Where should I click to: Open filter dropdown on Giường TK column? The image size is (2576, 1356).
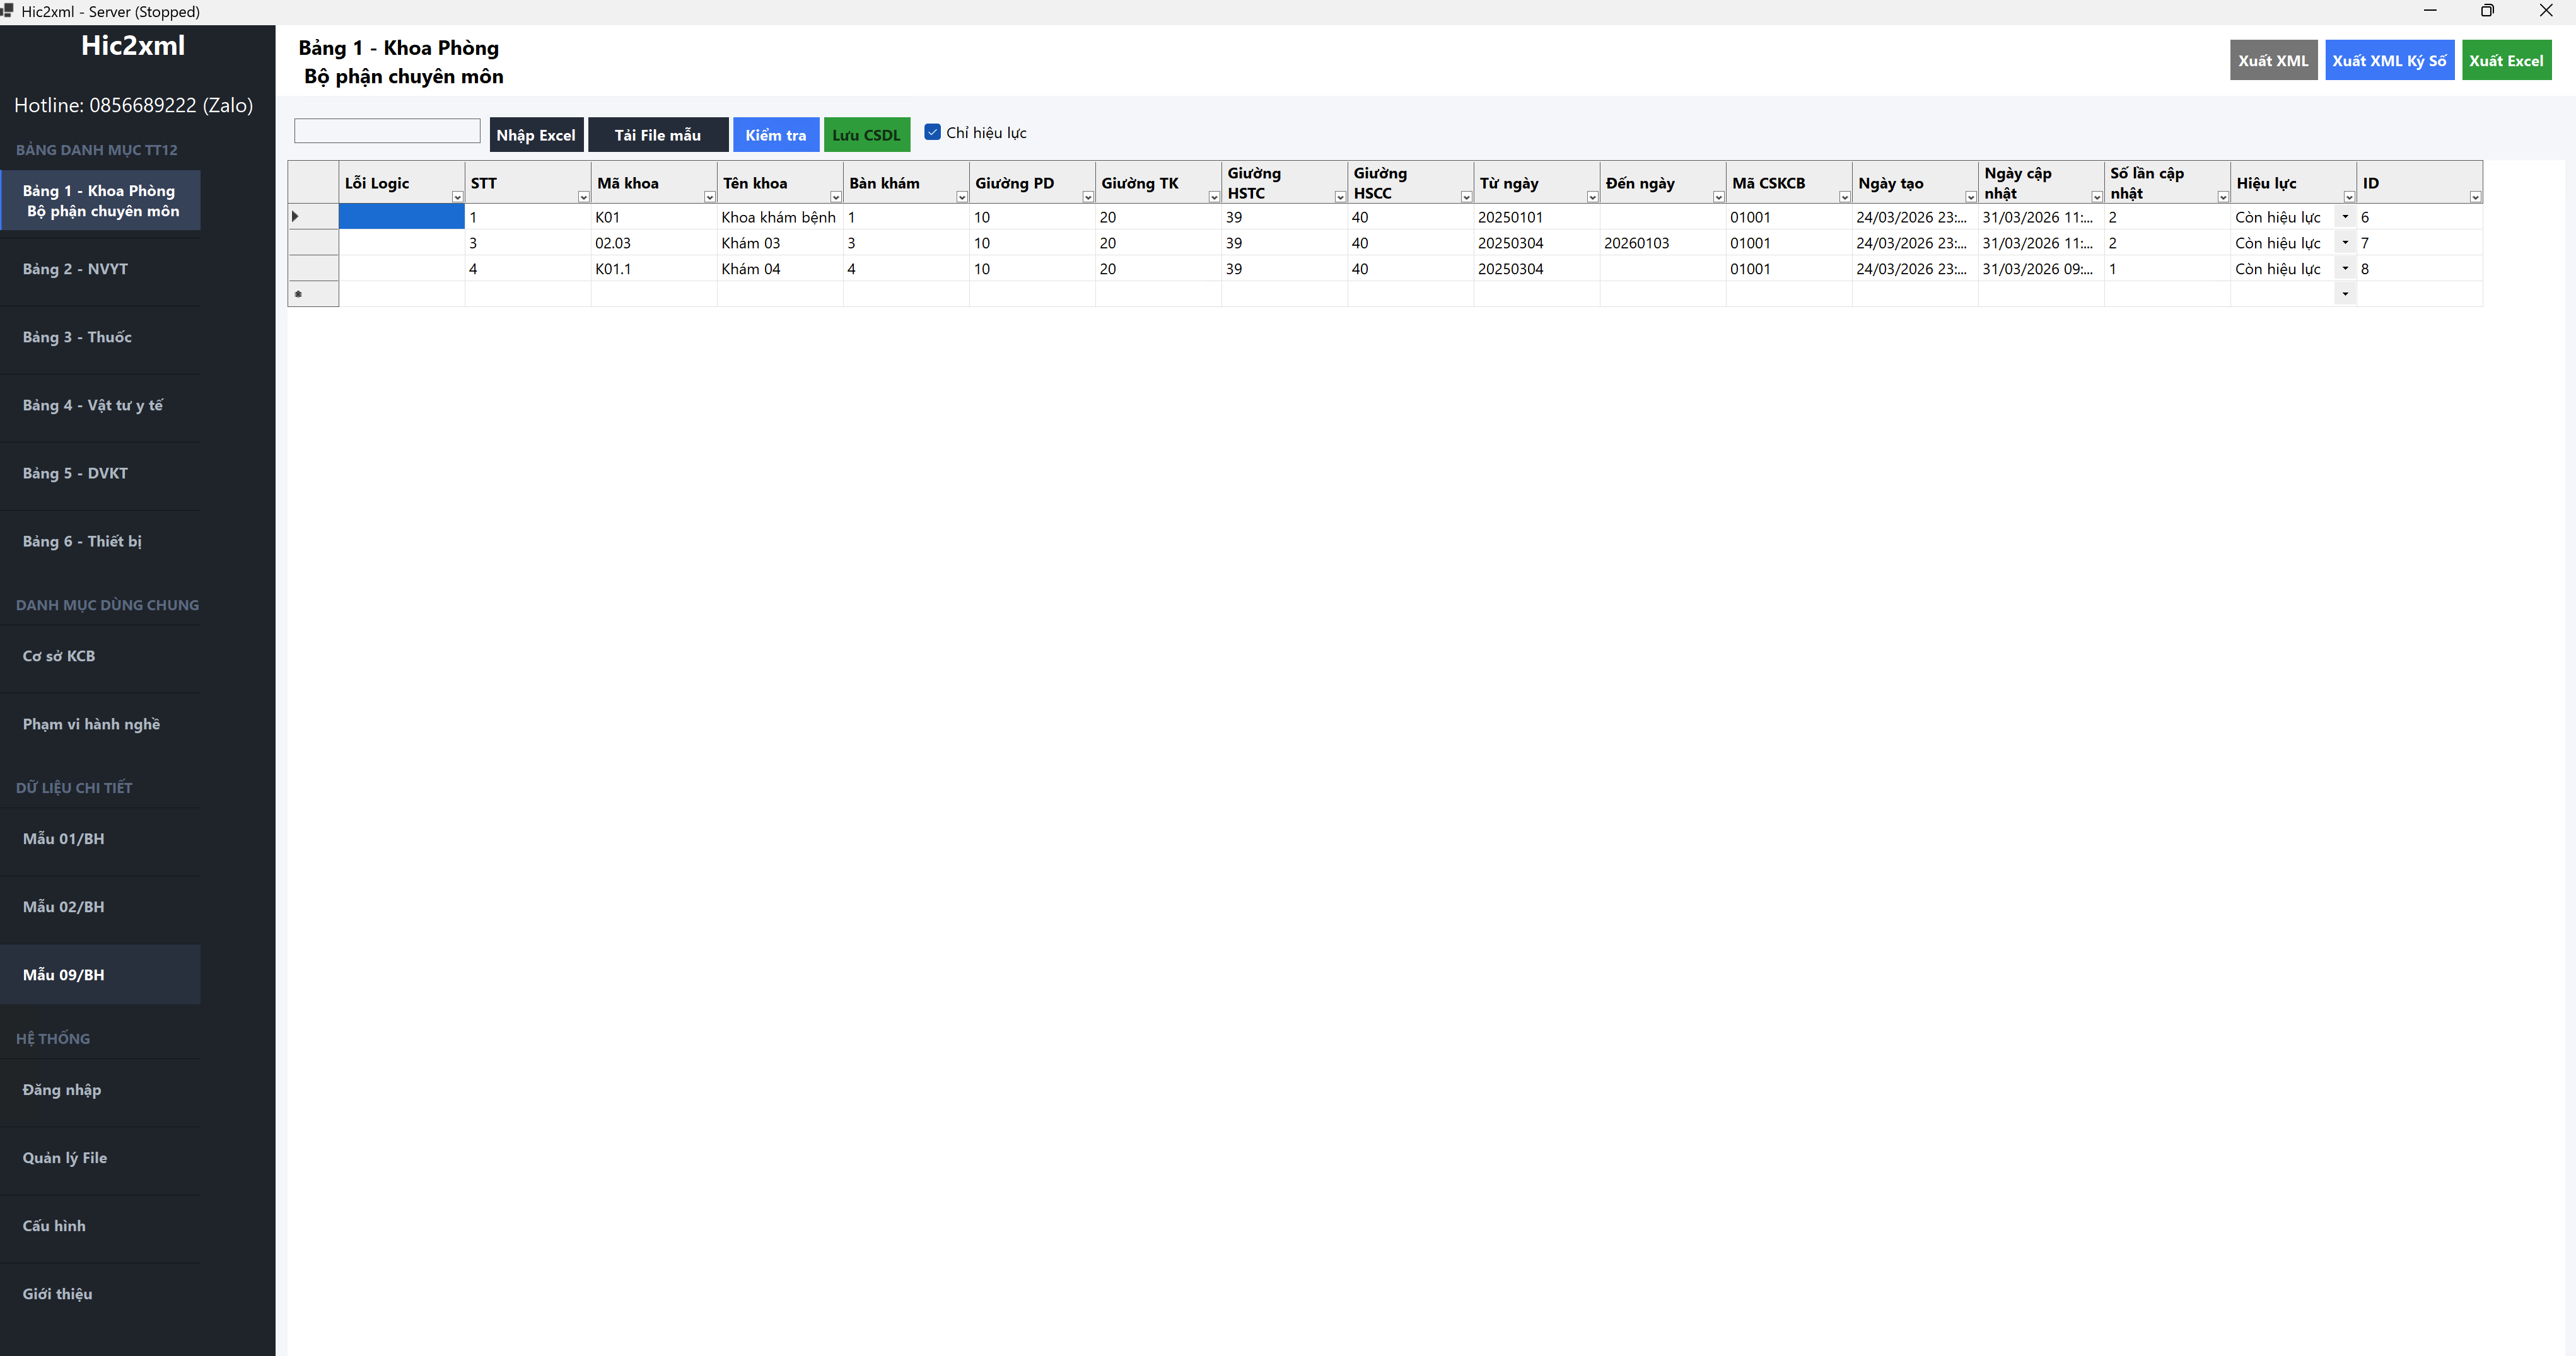click(1213, 197)
